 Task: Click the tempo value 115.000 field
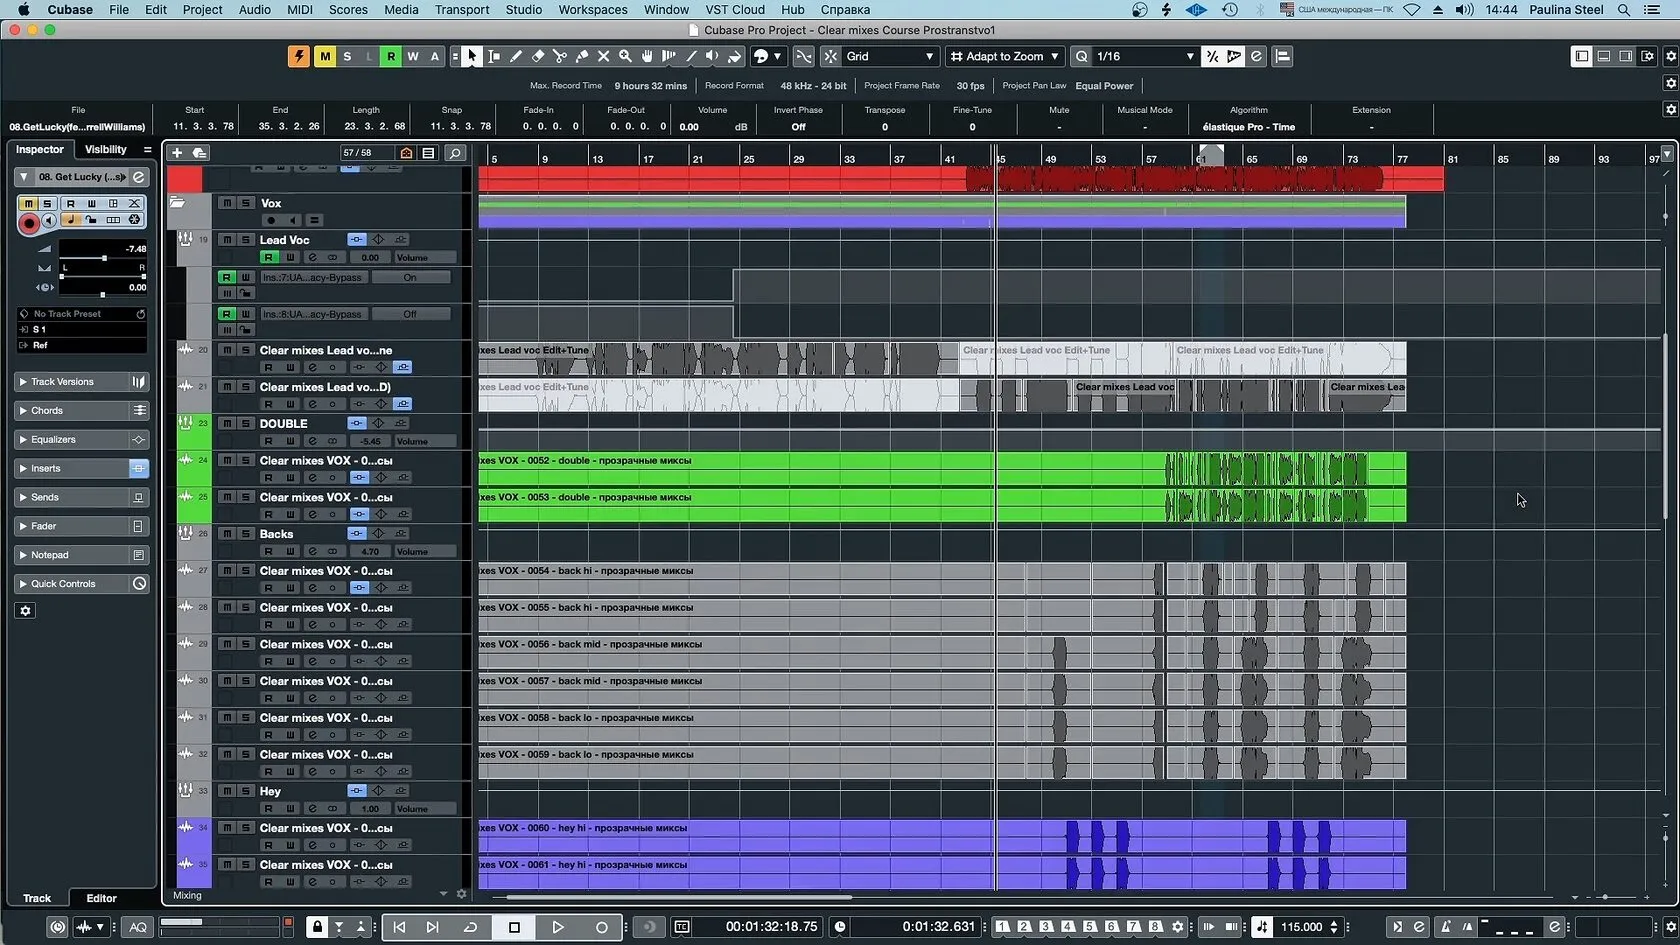click(x=1301, y=927)
